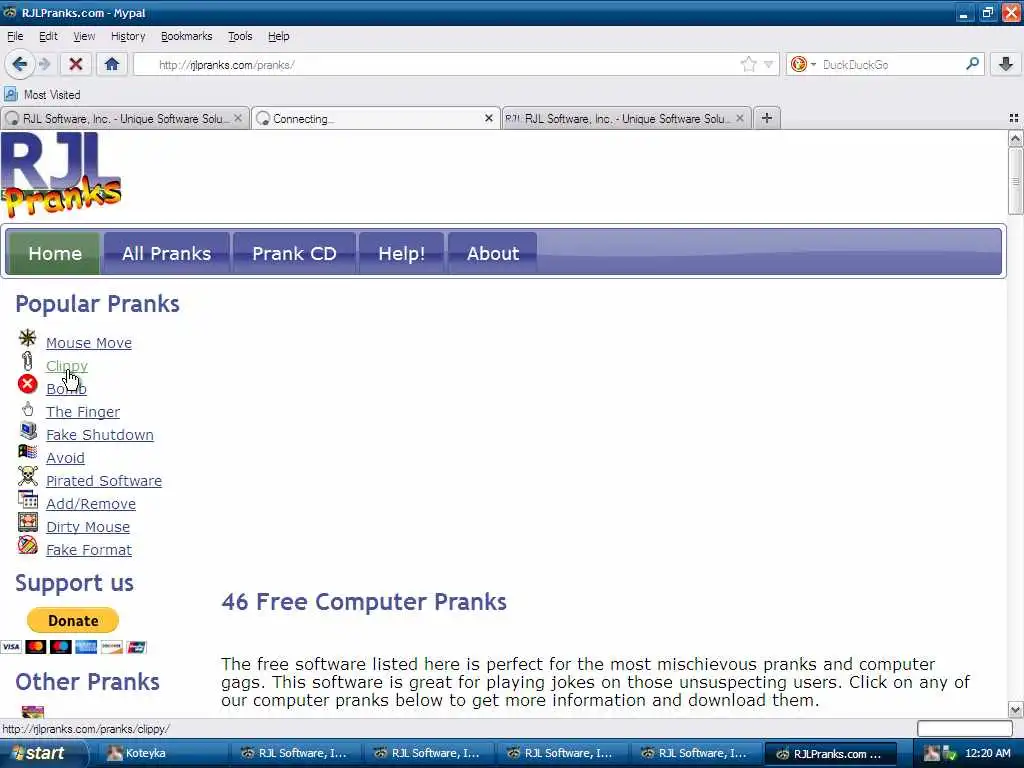Click the yellow Donate button
The height and width of the screenshot is (768, 1024).
[x=72, y=620]
